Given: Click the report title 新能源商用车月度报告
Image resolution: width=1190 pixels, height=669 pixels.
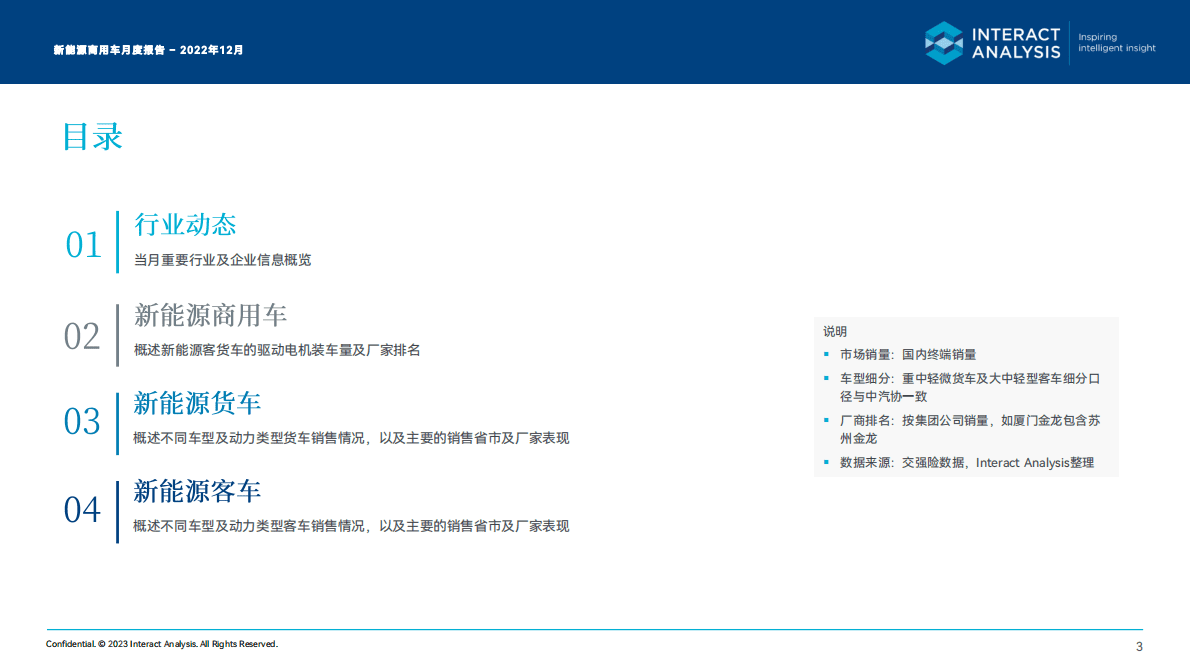Looking at the screenshot, I should click(x=110, y=48).
